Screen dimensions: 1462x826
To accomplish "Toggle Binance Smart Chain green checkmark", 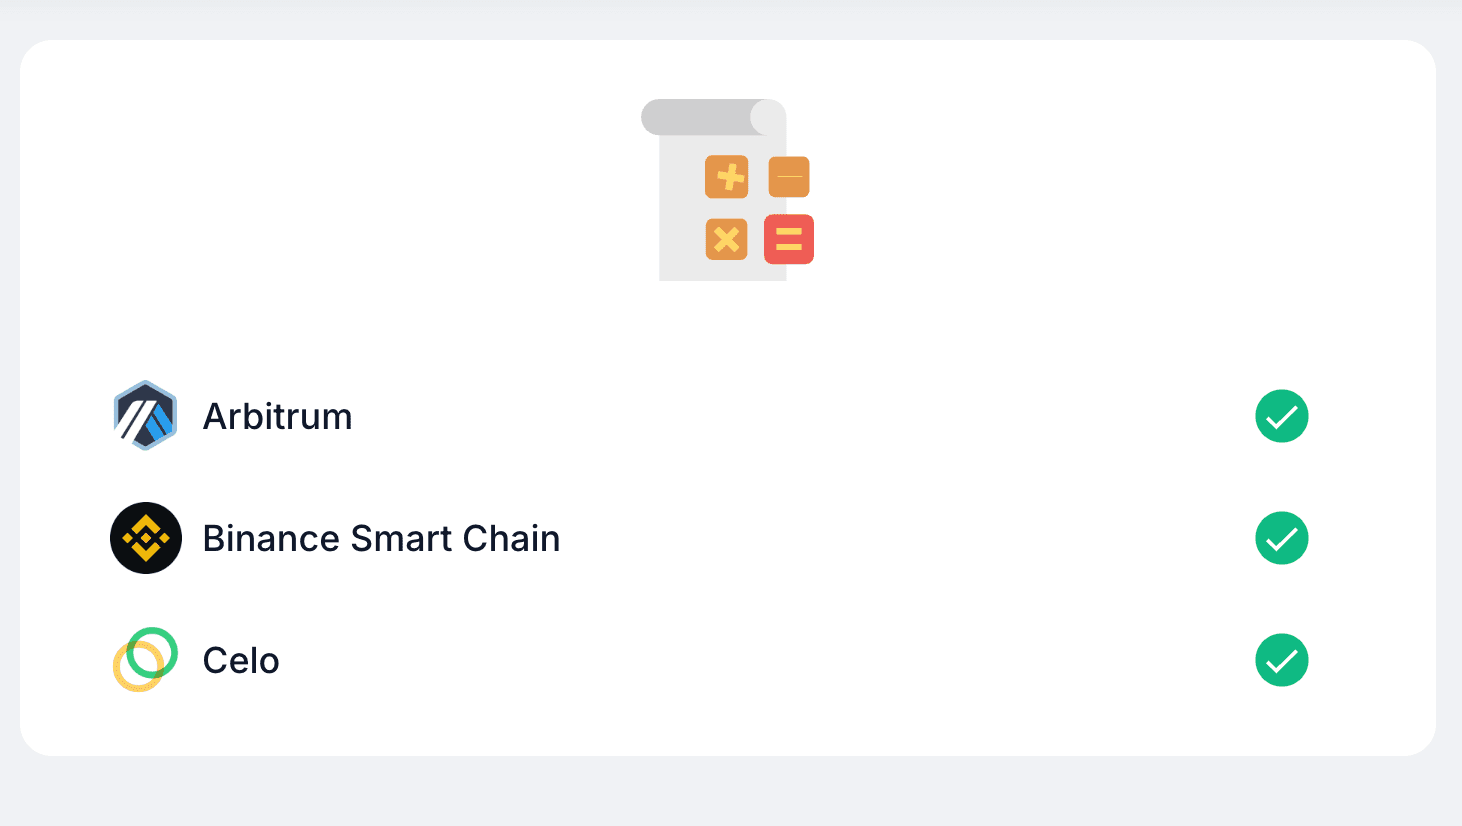I will coord(1282,538).
